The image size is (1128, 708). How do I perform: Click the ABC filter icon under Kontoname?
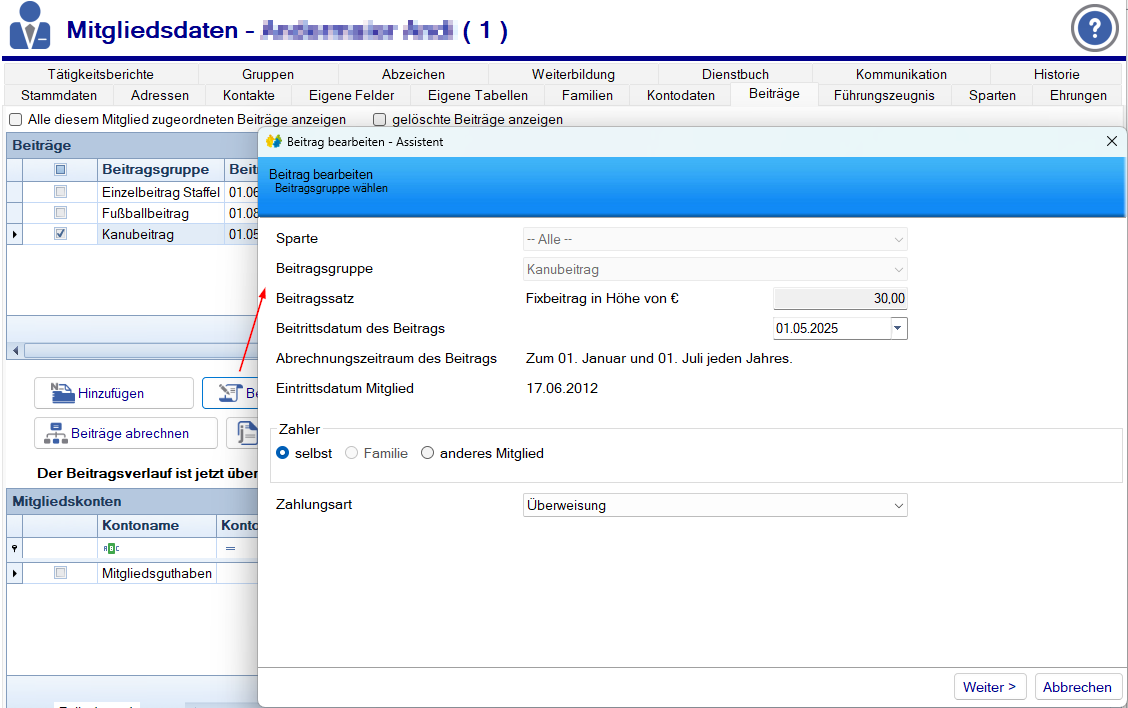coord(111,547)
